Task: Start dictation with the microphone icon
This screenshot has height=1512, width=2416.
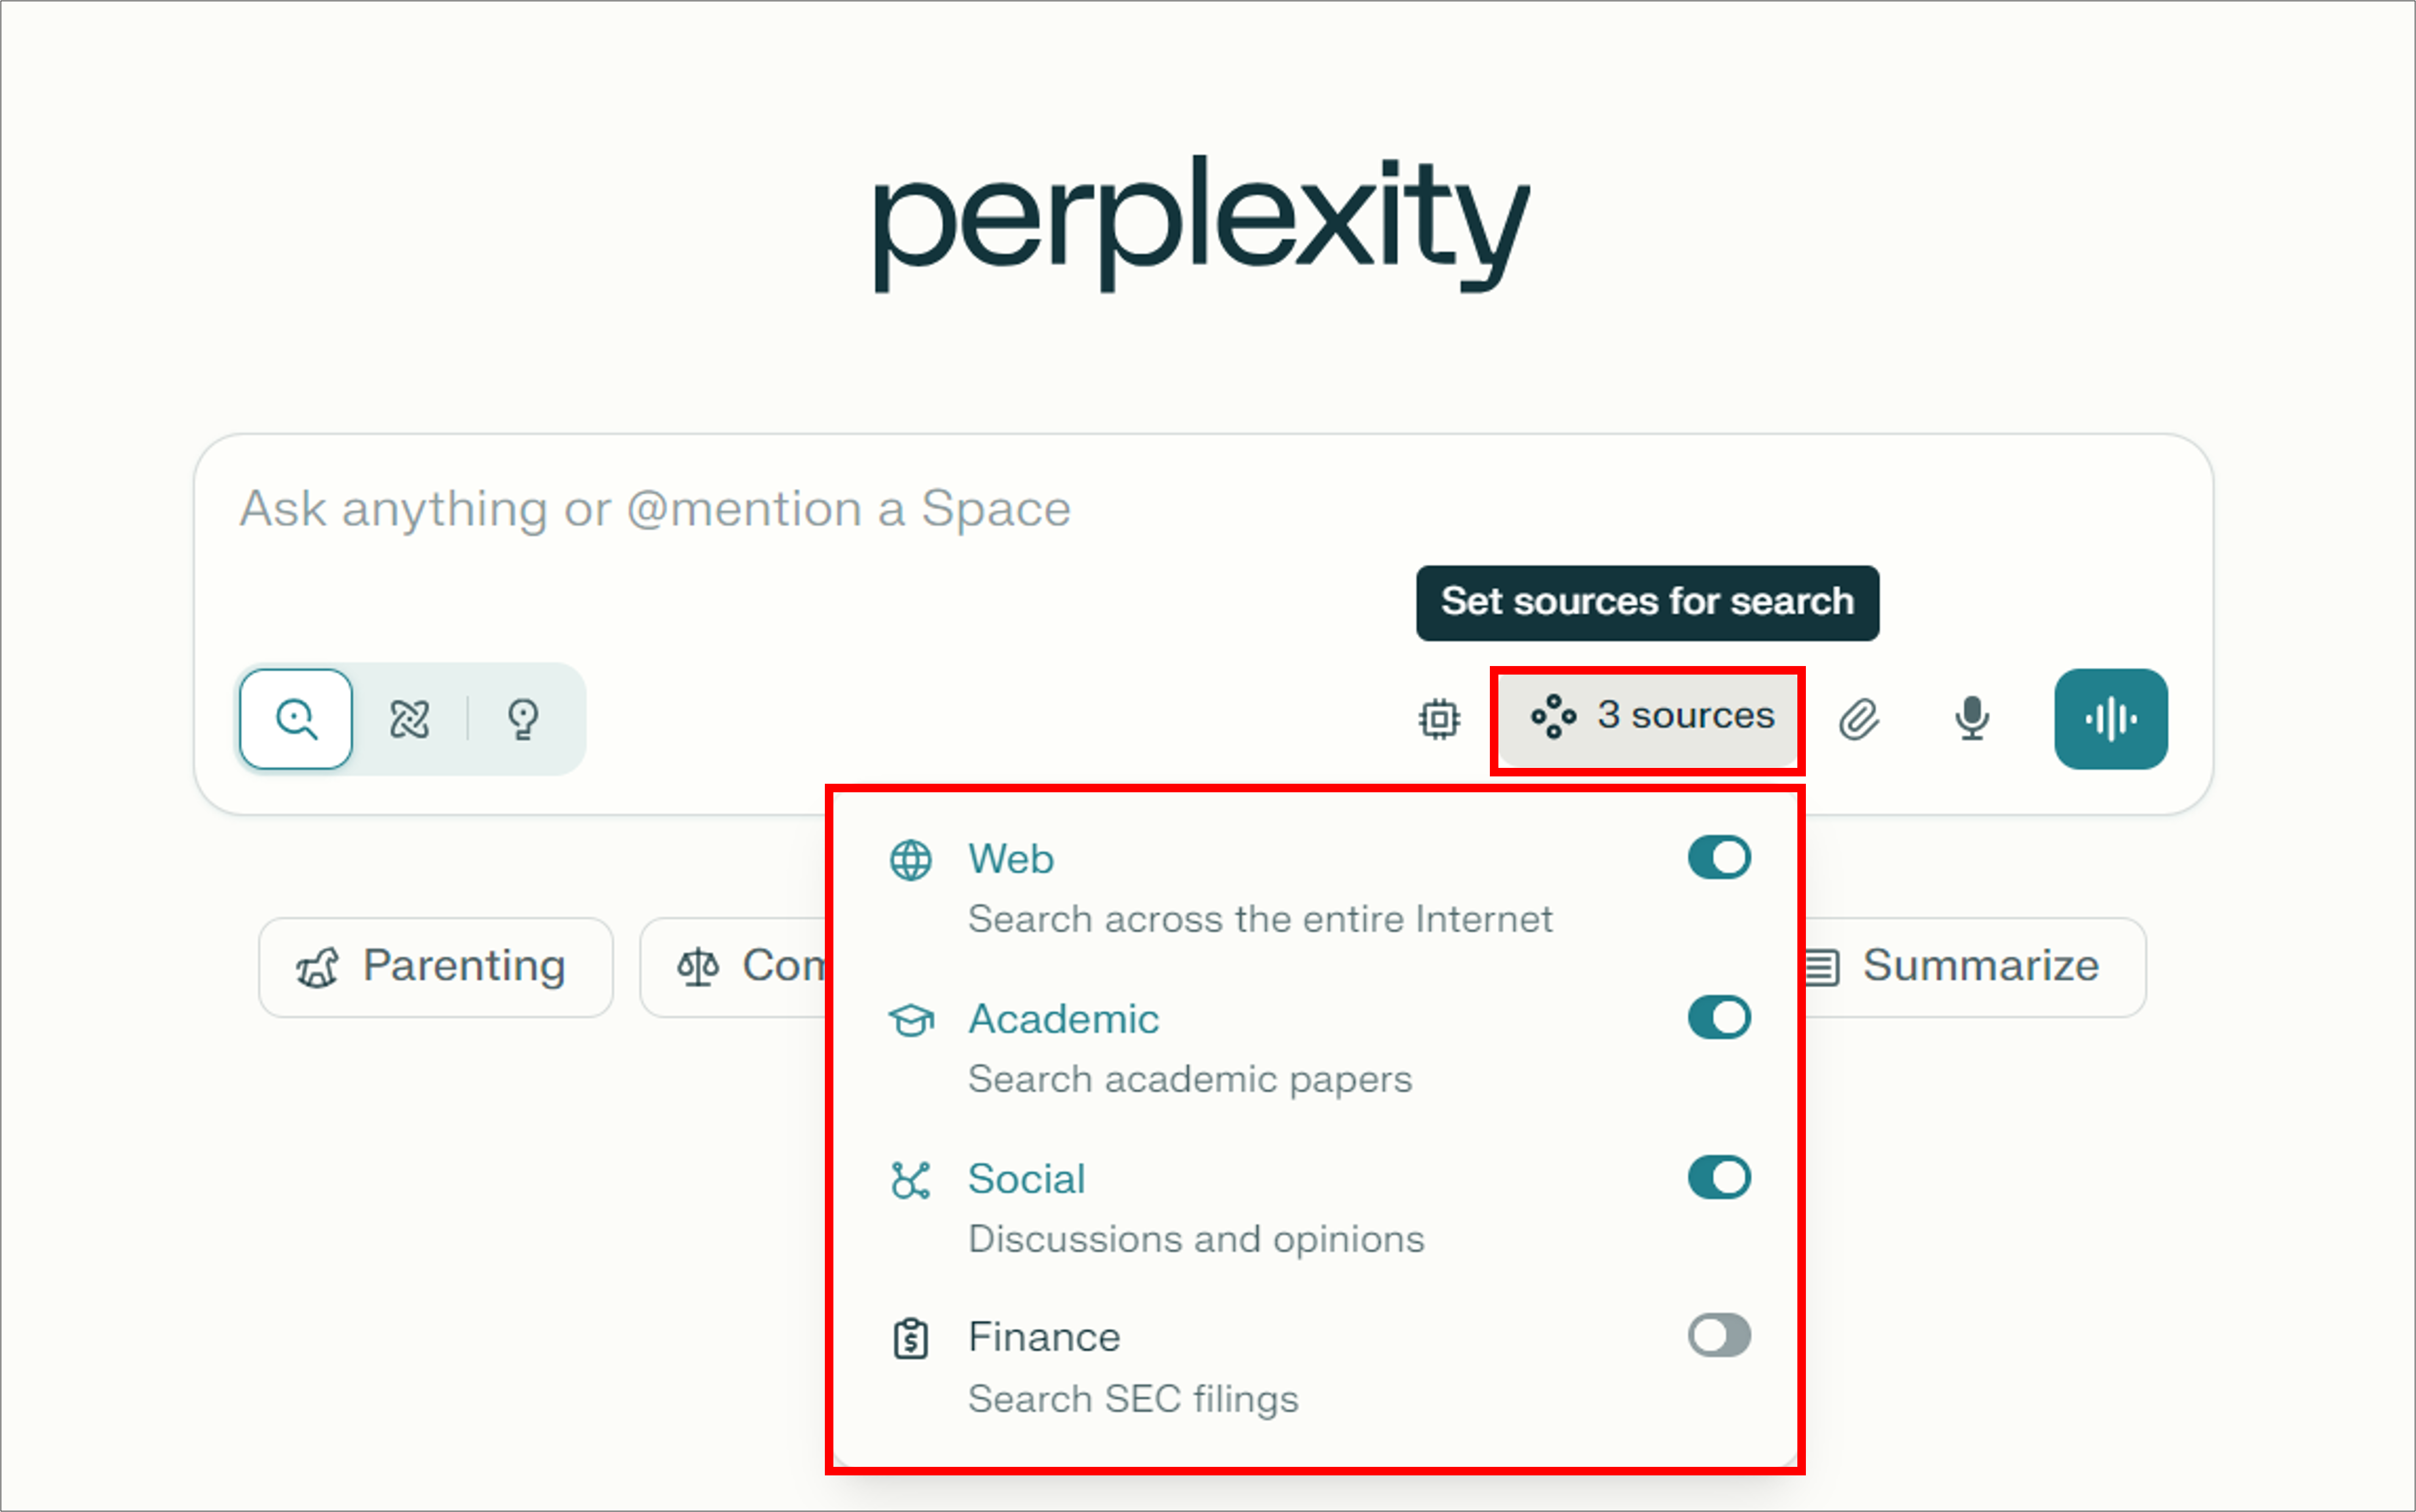Action: (x=1972, y=719)
